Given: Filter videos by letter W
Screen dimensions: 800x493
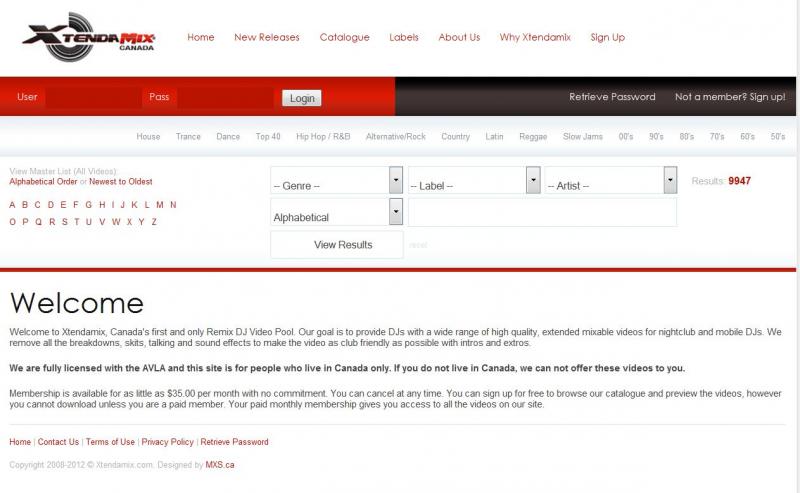Looking at the screenshot, I should click(x=116, y=222).
